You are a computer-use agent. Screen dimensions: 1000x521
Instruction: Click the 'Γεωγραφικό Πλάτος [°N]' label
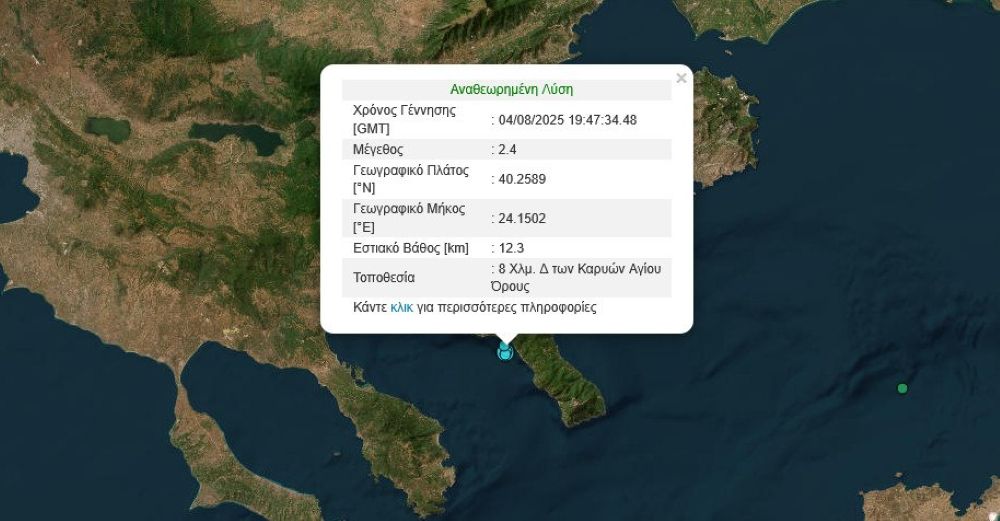pyautogui.click(x=410, y=179)
